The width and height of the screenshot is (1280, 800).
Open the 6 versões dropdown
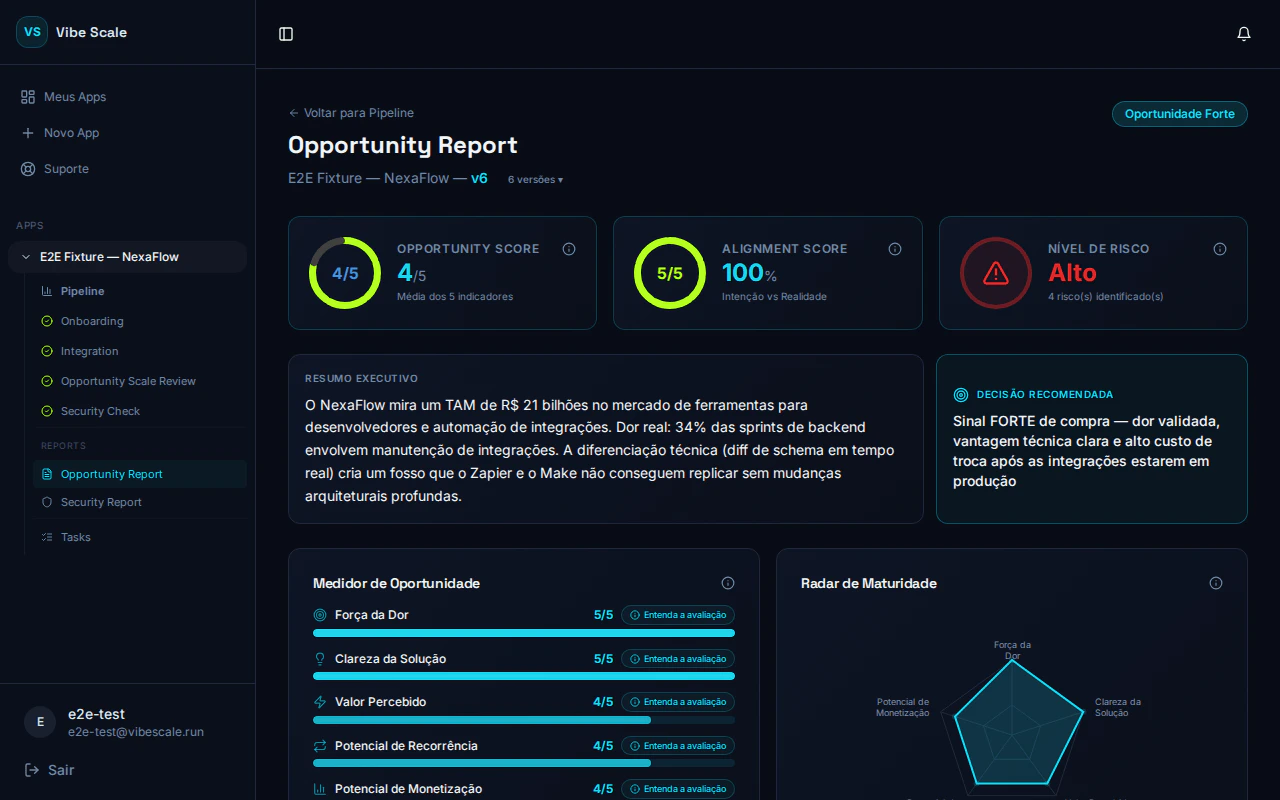(535, 179)
